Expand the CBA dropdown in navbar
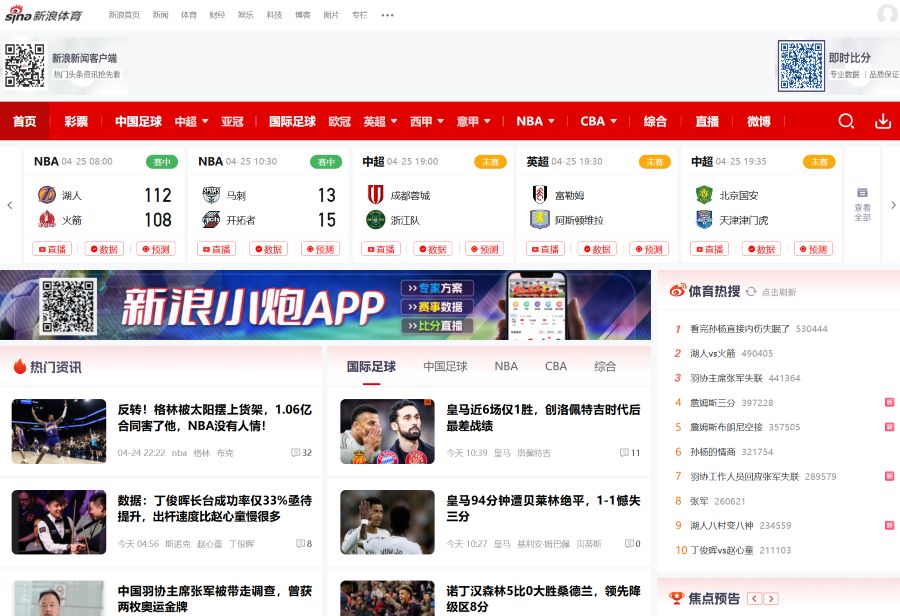 (612, 121)
